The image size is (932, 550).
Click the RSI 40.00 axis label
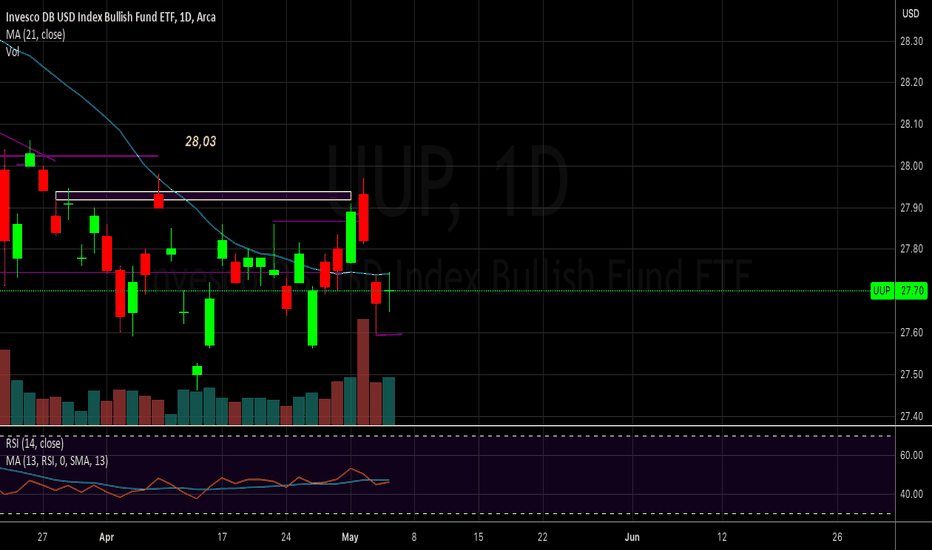pos(911,494)
